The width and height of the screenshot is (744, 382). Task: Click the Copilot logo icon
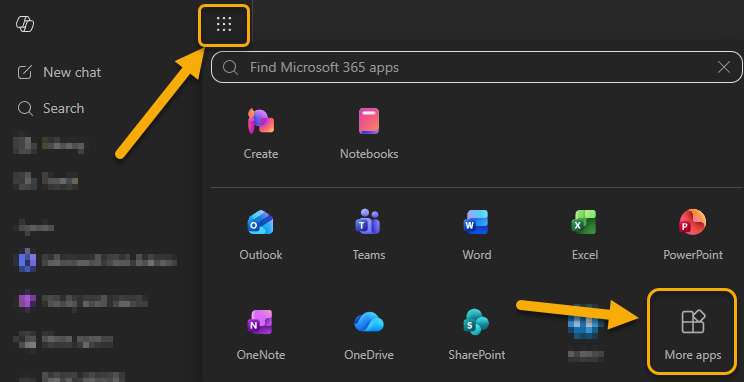click(x=25, y=24)
